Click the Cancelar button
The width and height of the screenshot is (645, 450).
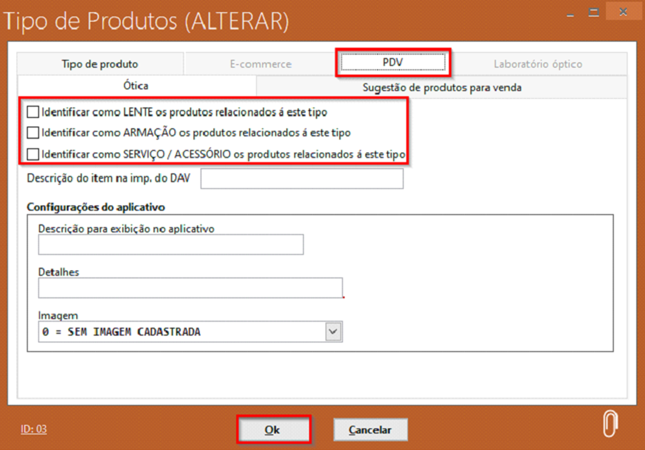click(370, 430)
